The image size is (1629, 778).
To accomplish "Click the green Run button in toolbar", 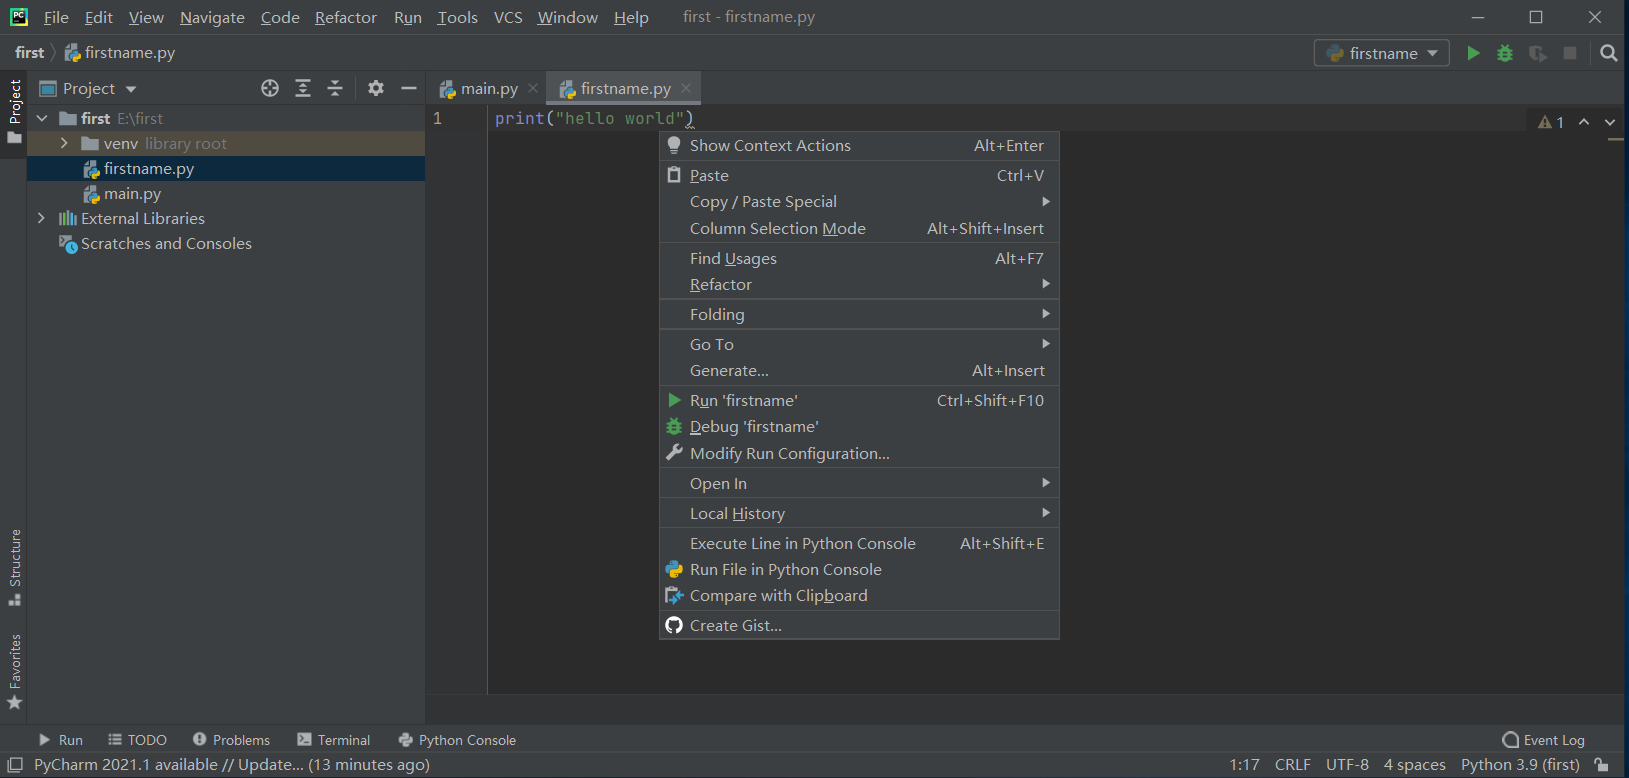I will [1473, 53].
